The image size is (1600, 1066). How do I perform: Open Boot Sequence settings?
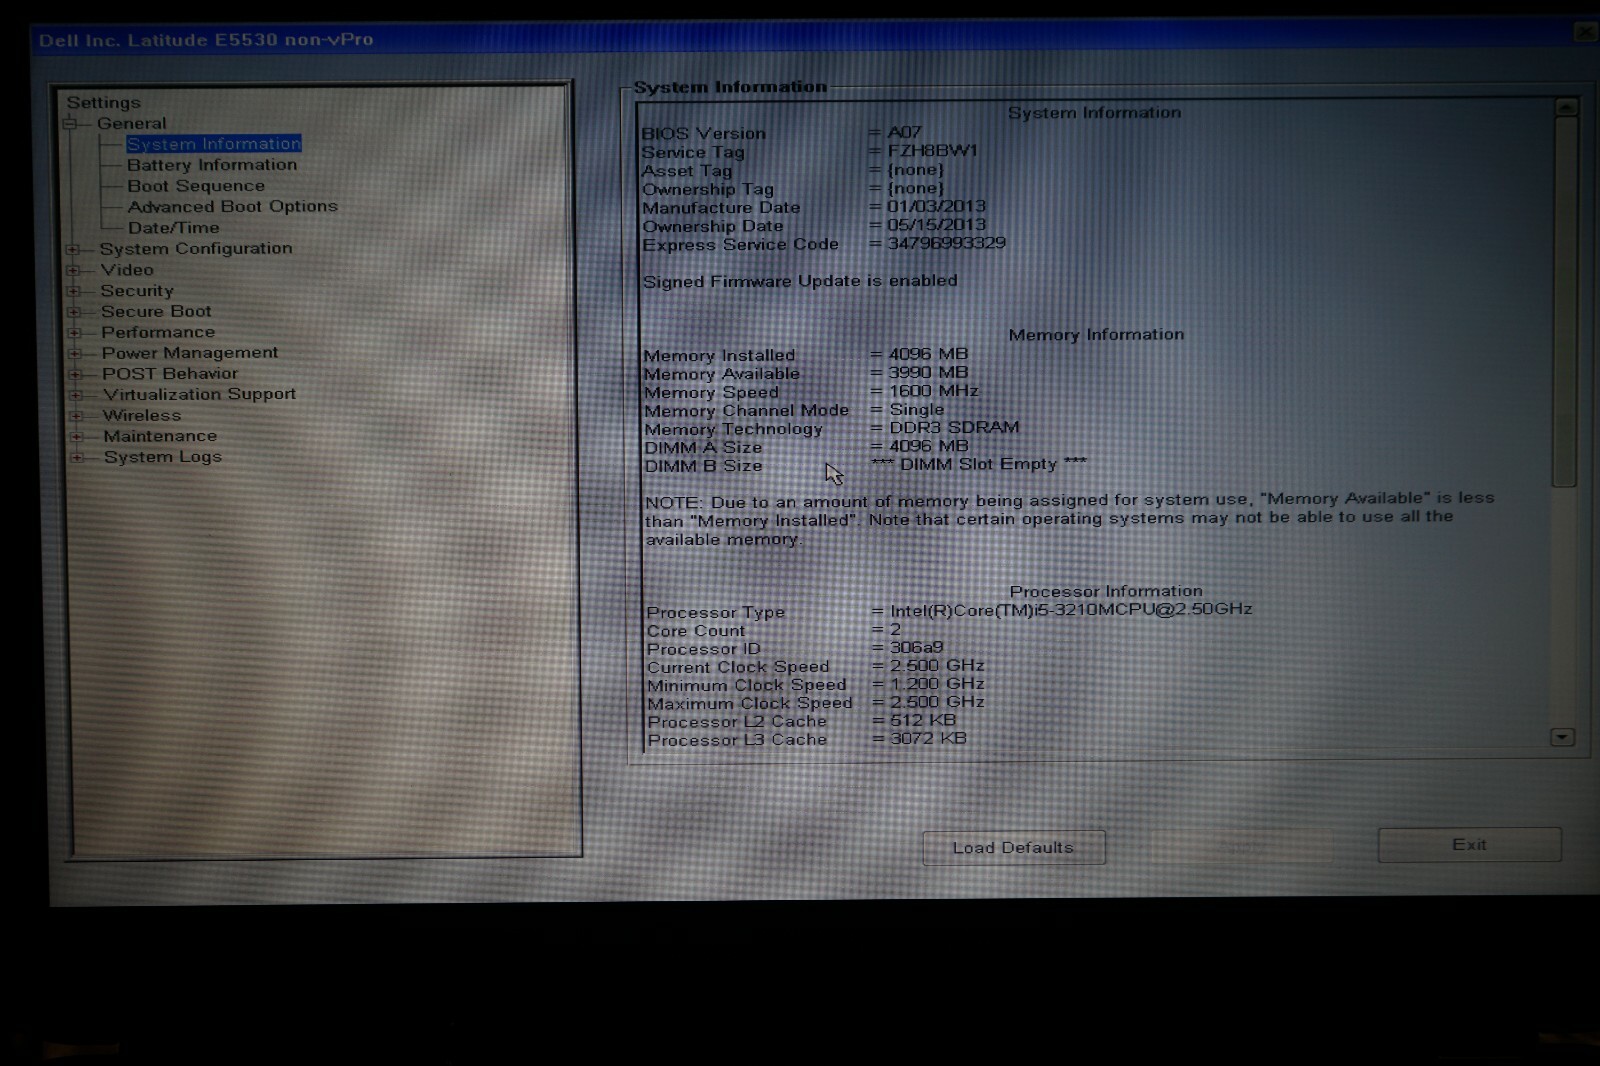pos(196,186)
